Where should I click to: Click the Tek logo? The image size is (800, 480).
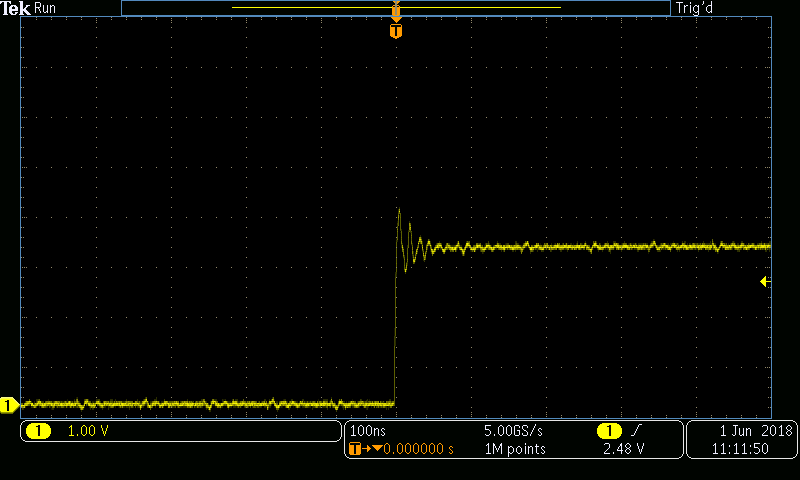16,8
